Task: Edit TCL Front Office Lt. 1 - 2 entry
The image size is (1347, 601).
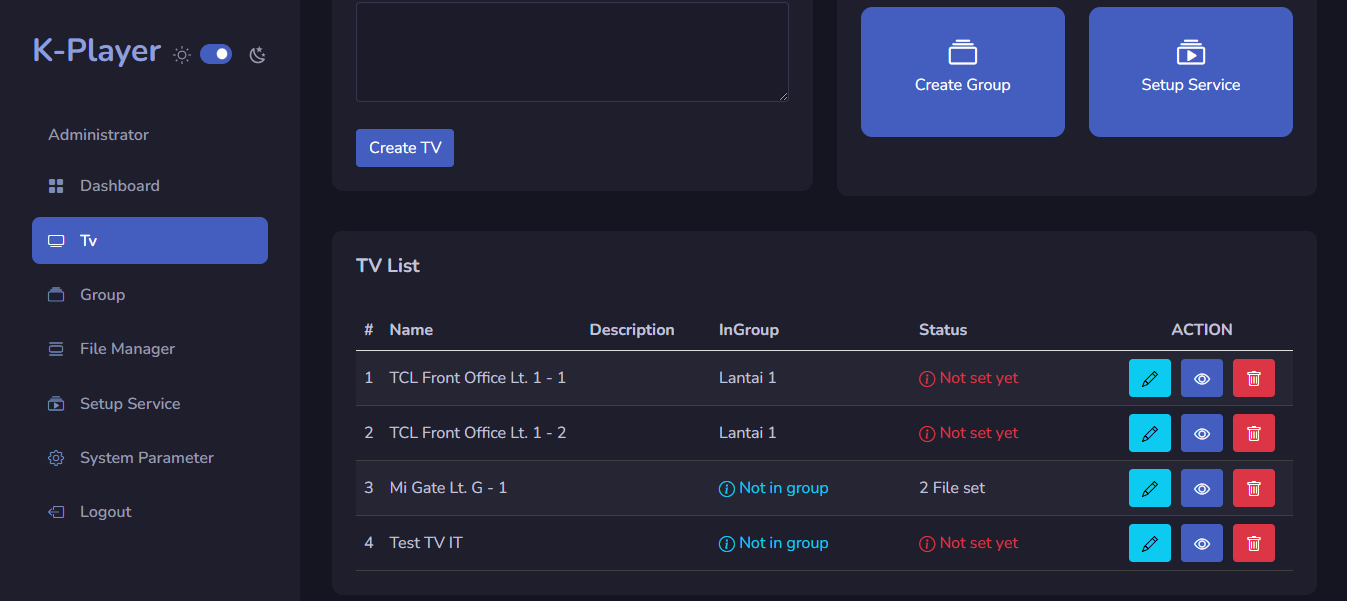Action: 1149,433
